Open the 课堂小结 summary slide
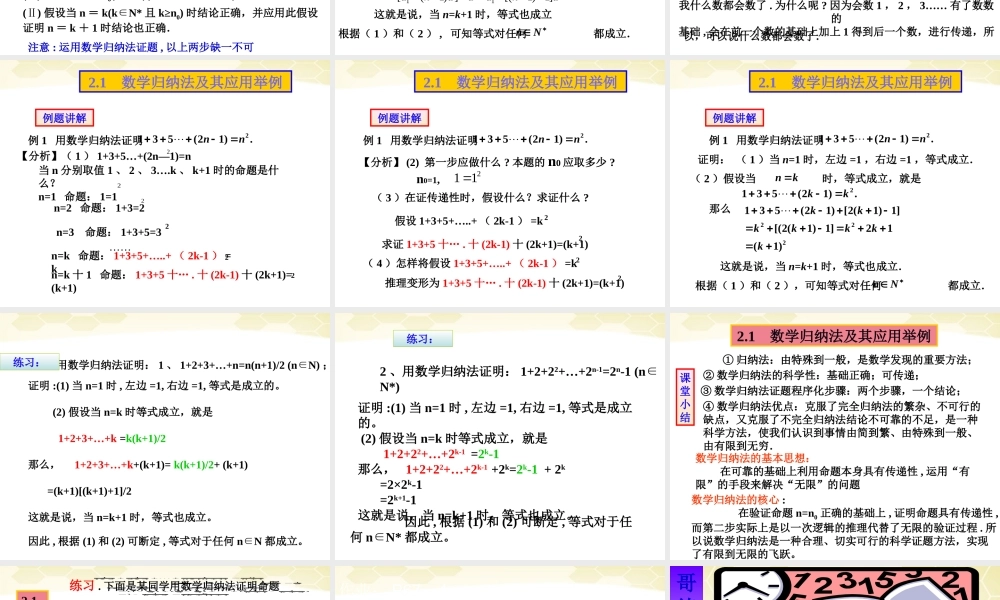This screenshot has width=1000, height=600. point(835,436)
